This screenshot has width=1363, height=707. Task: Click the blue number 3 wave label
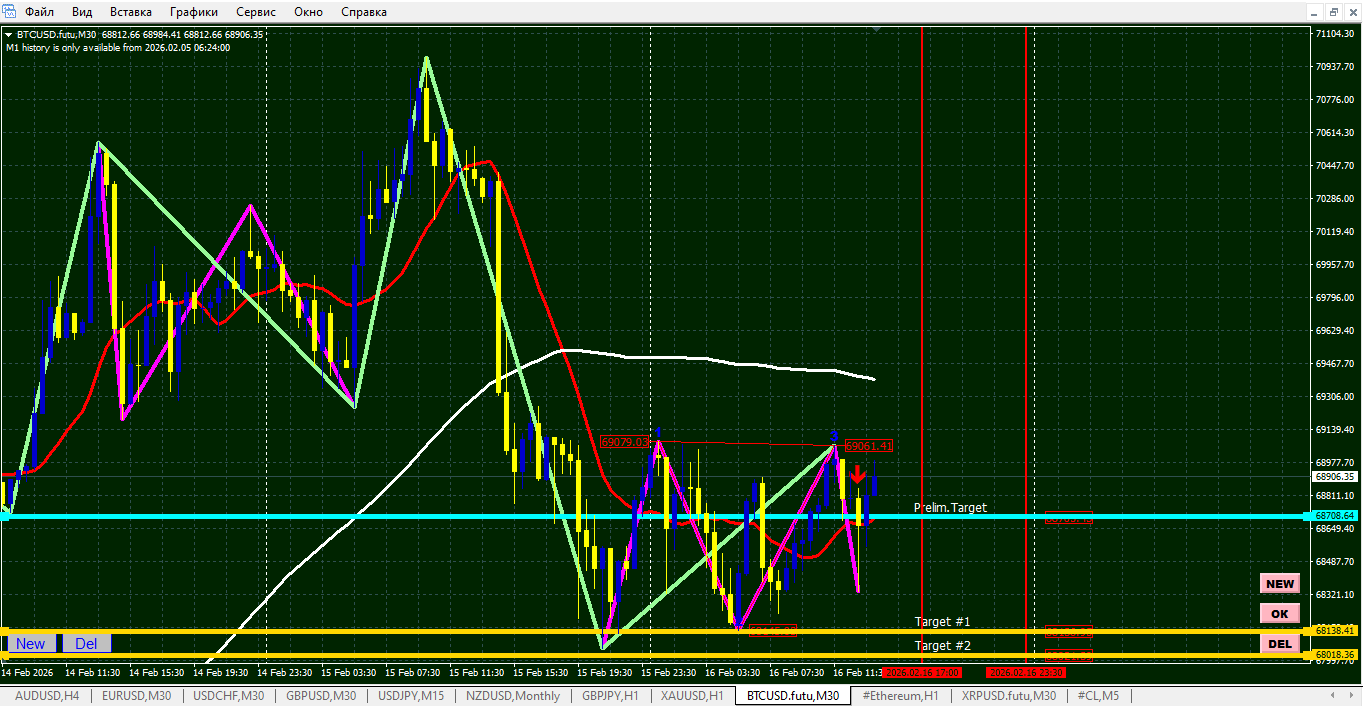pyautogui.click(x=834, y=436)
